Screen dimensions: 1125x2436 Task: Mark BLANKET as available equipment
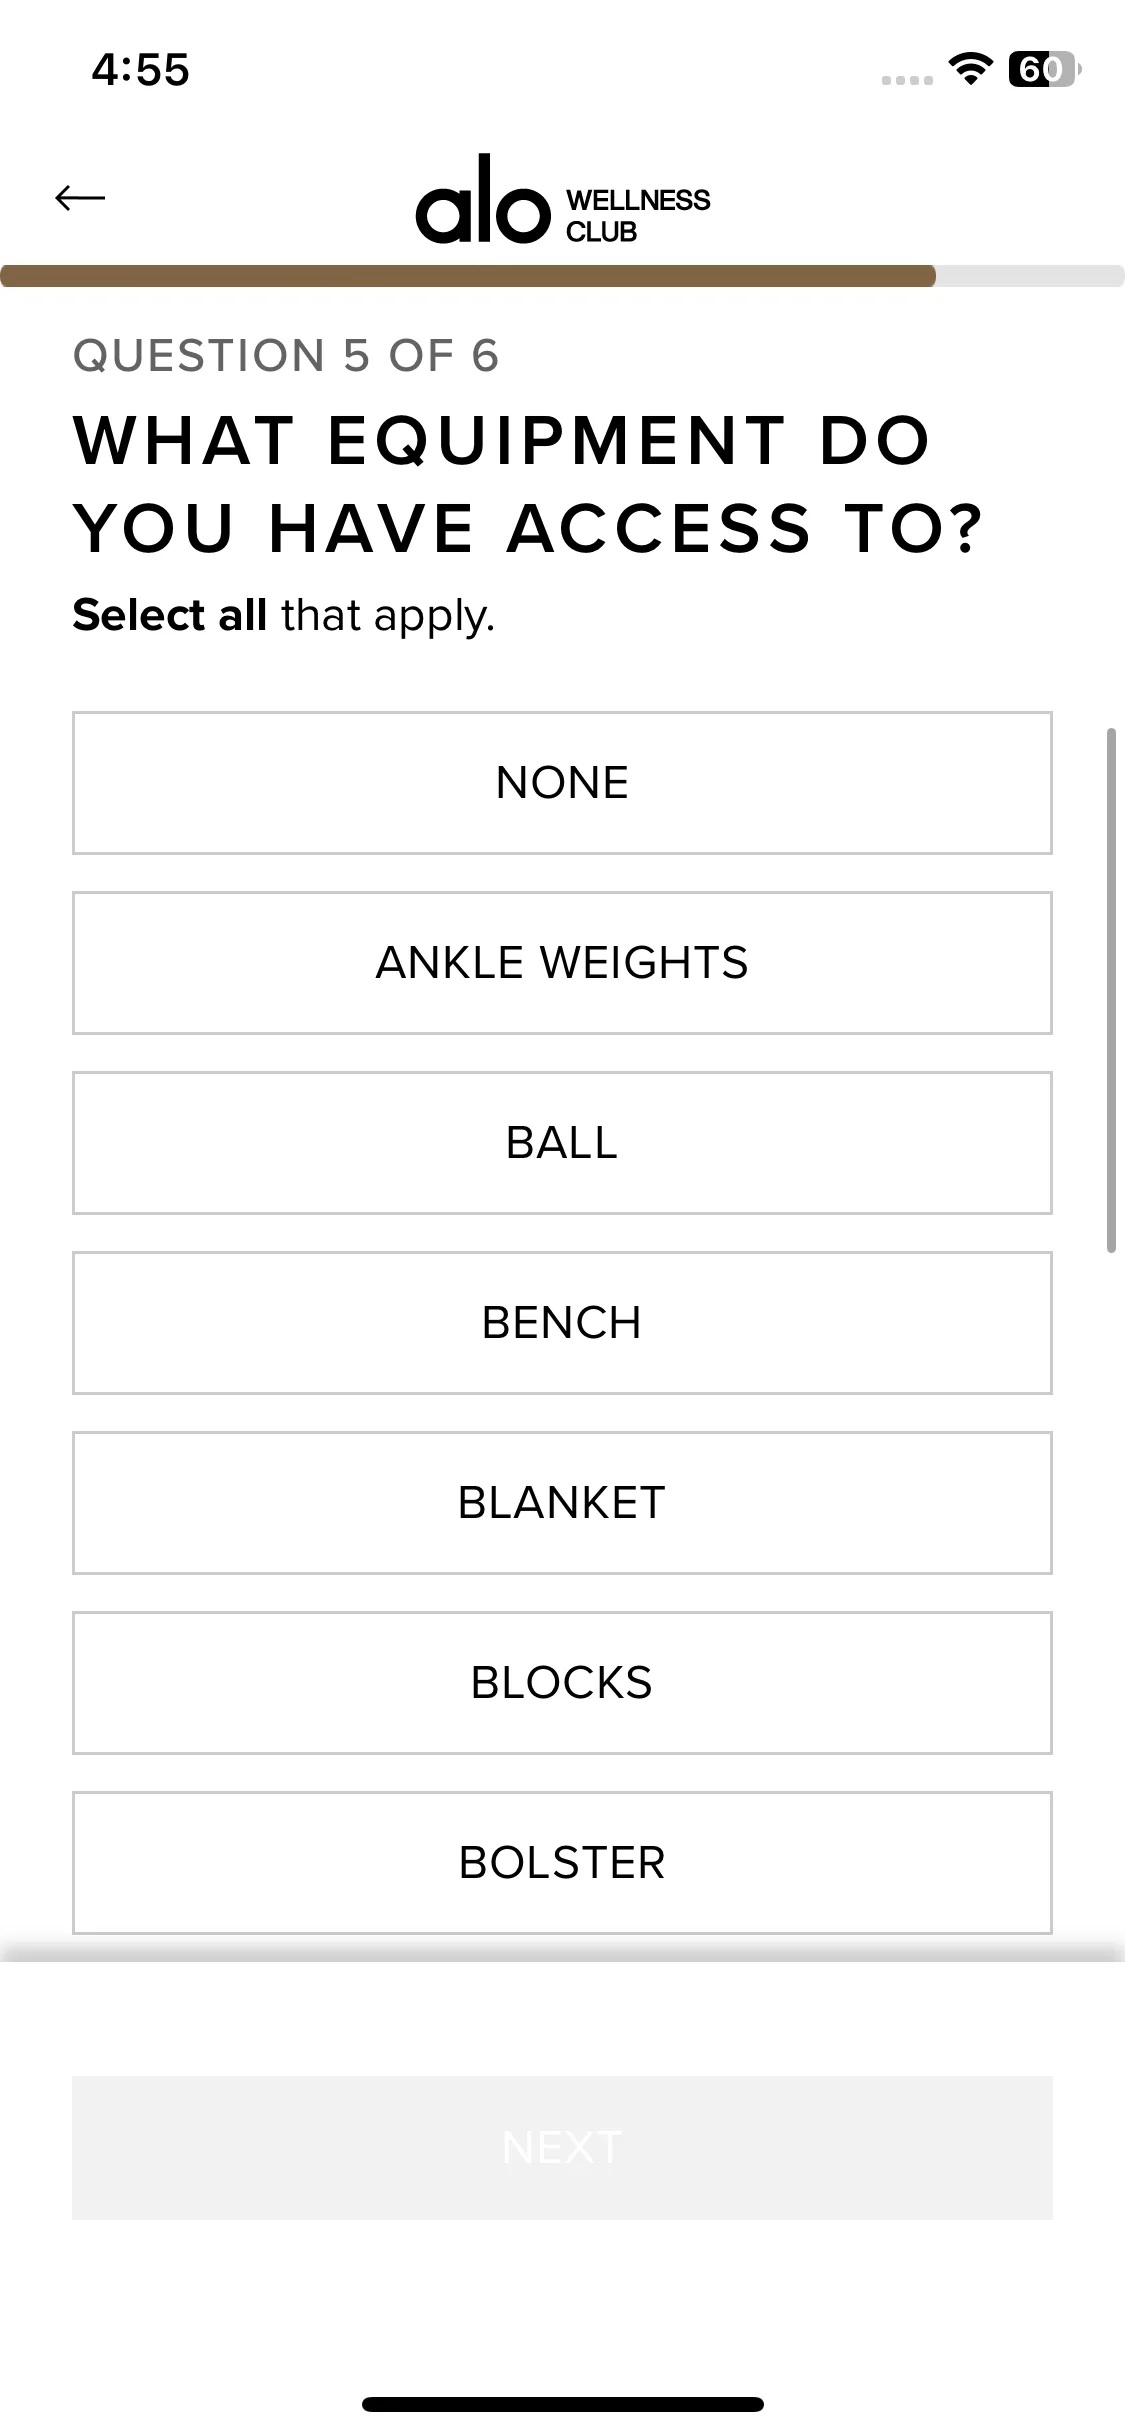tap(562, 1503)
